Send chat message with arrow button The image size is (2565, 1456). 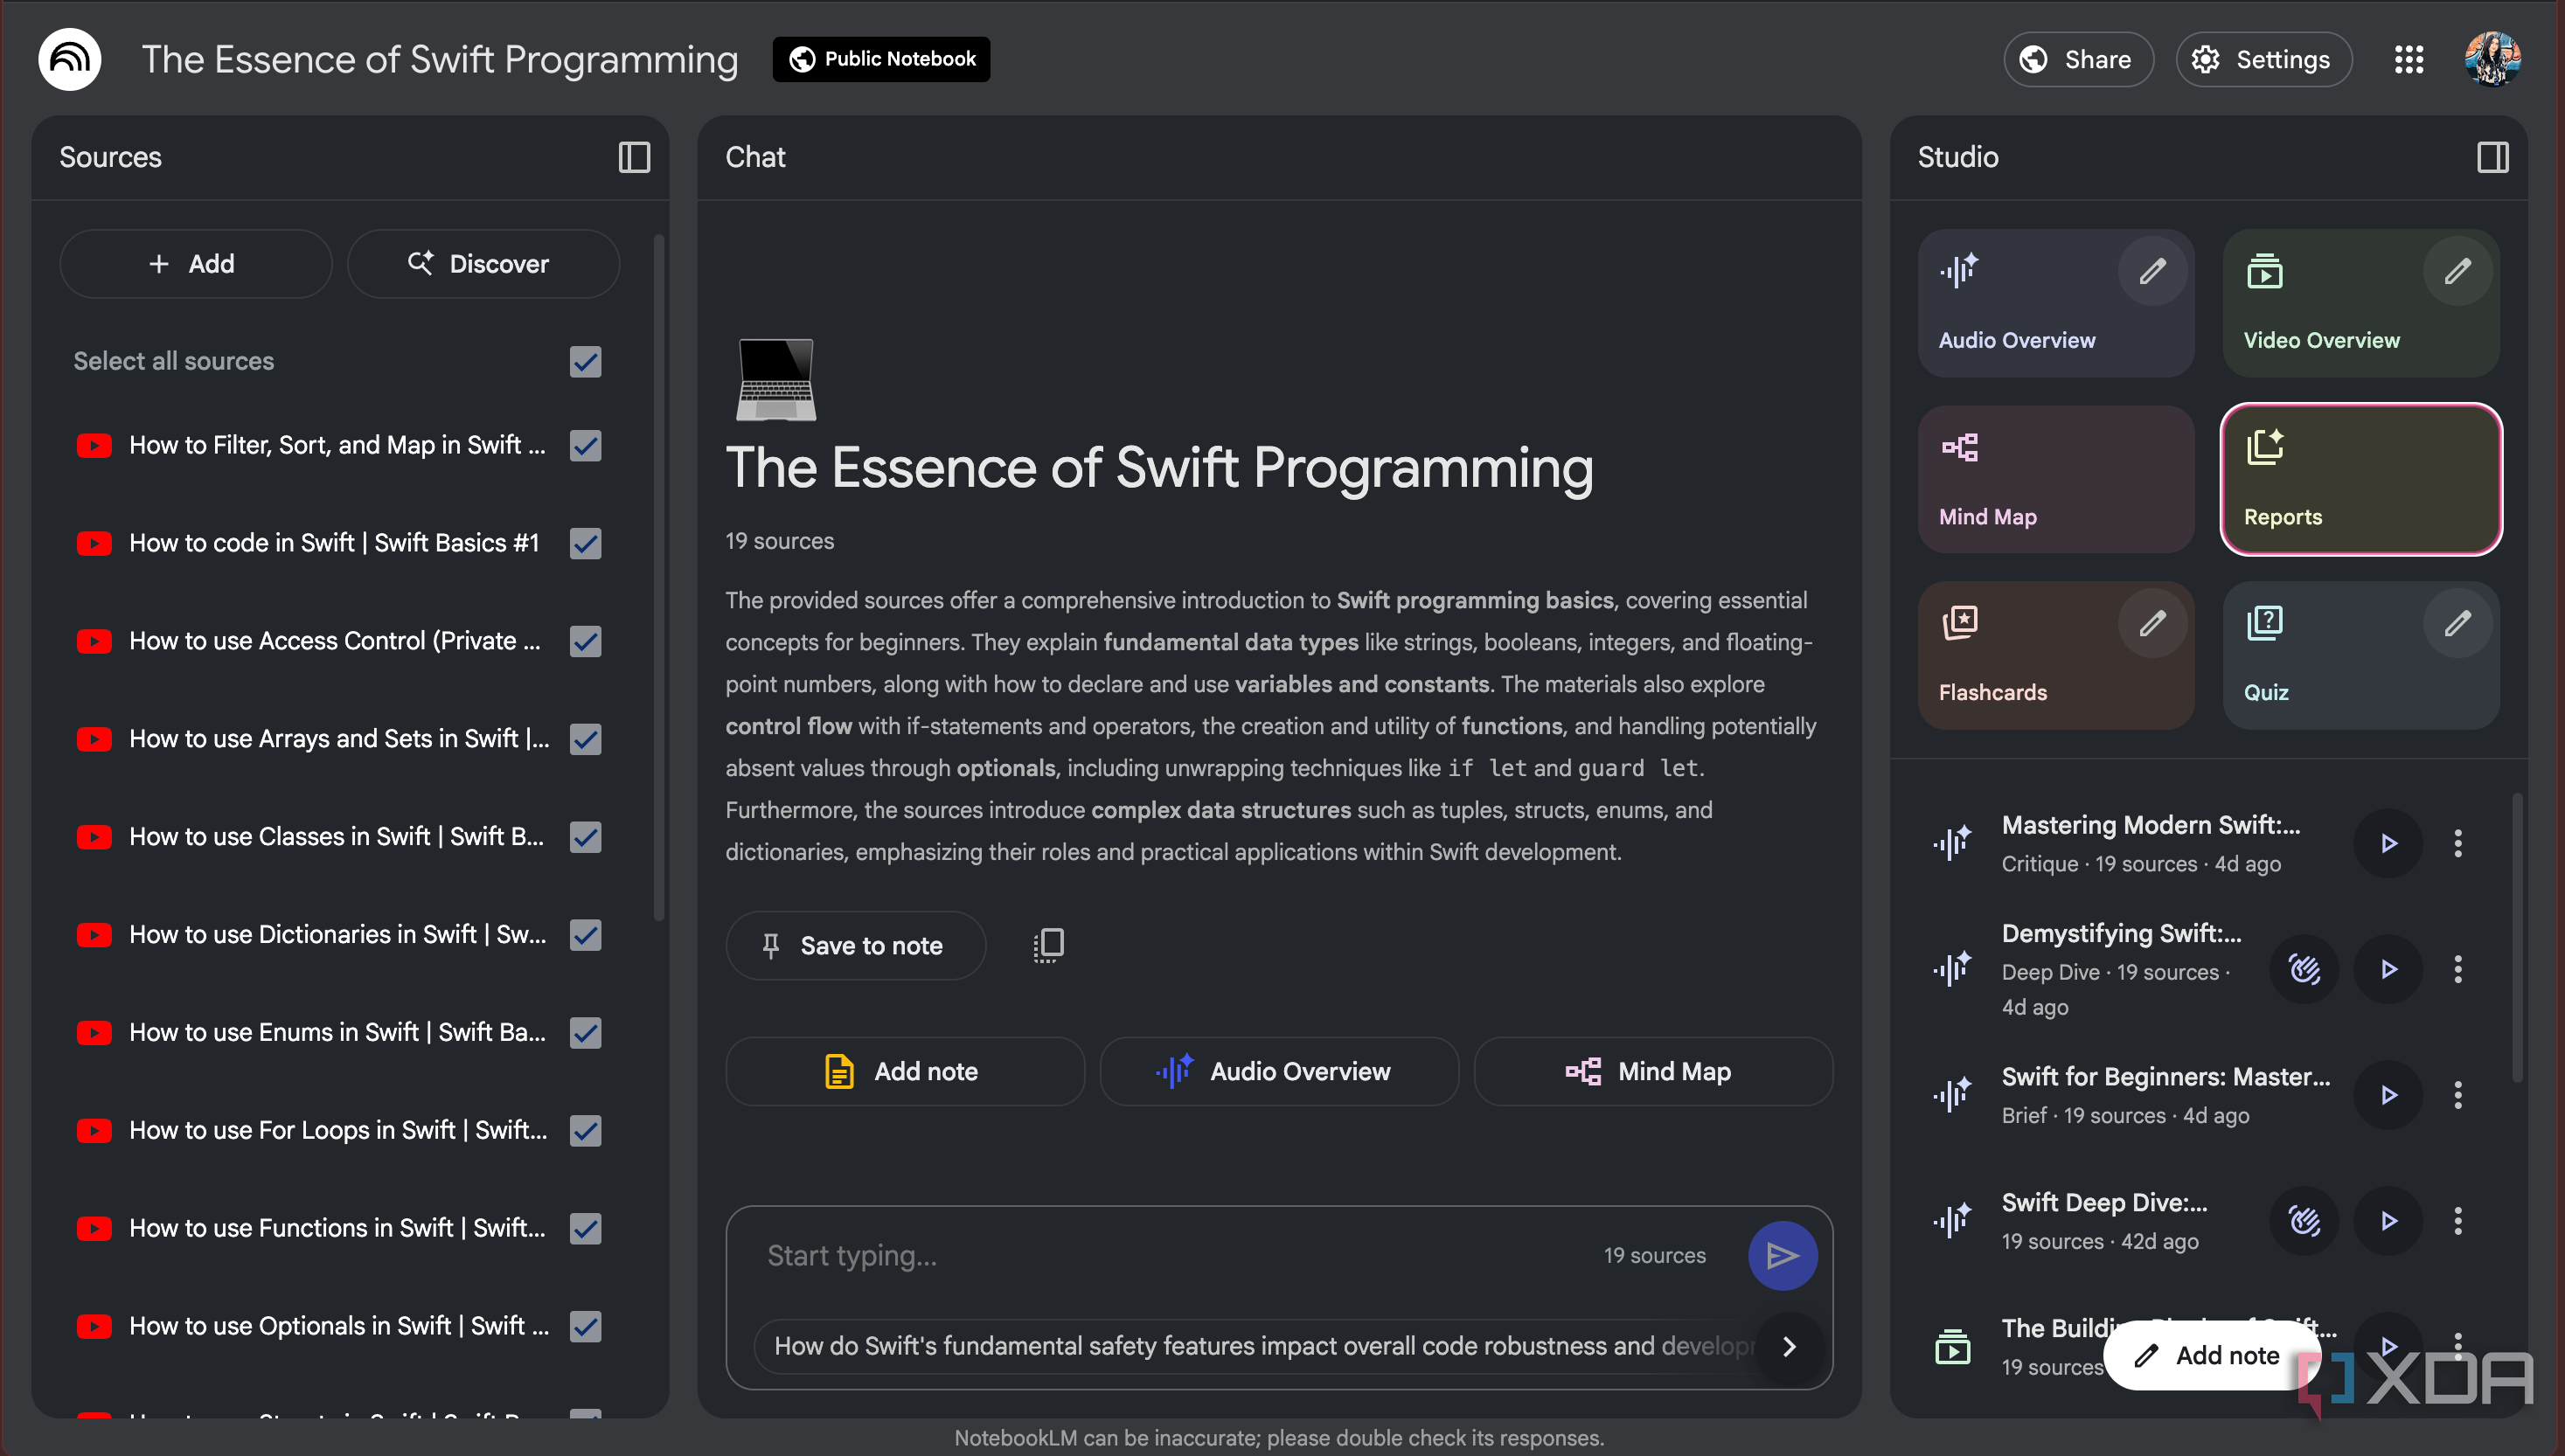pyautogui.click(x=1782, y=1255)
